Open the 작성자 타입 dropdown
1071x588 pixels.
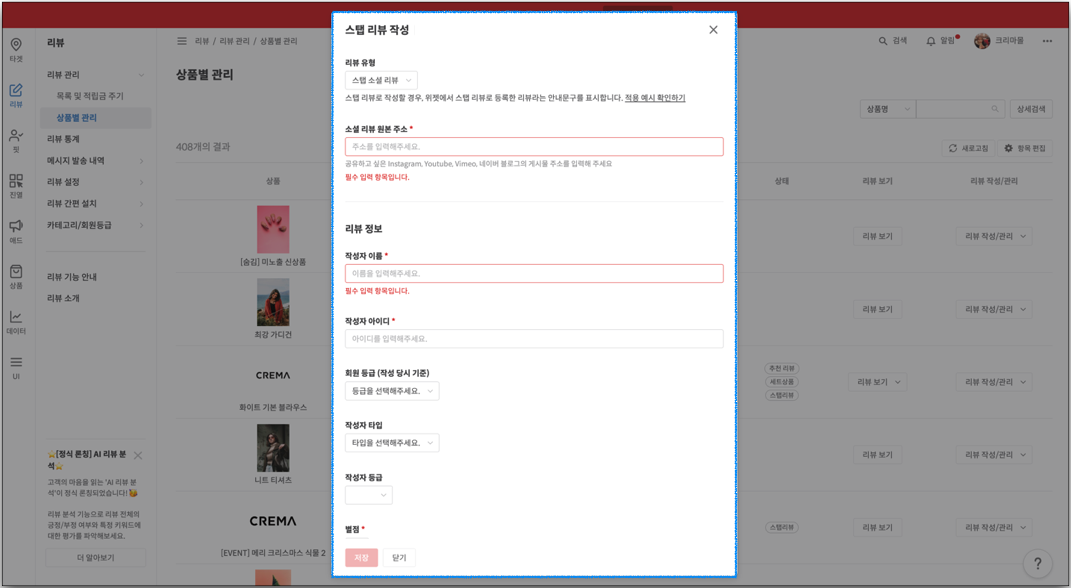tap(392, 441)
